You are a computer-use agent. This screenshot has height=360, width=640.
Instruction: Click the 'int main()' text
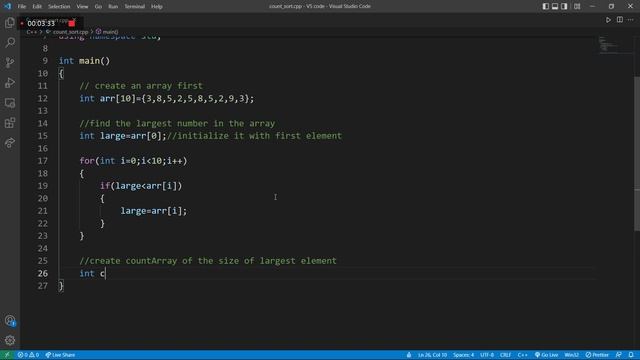(x=84, y=61)
